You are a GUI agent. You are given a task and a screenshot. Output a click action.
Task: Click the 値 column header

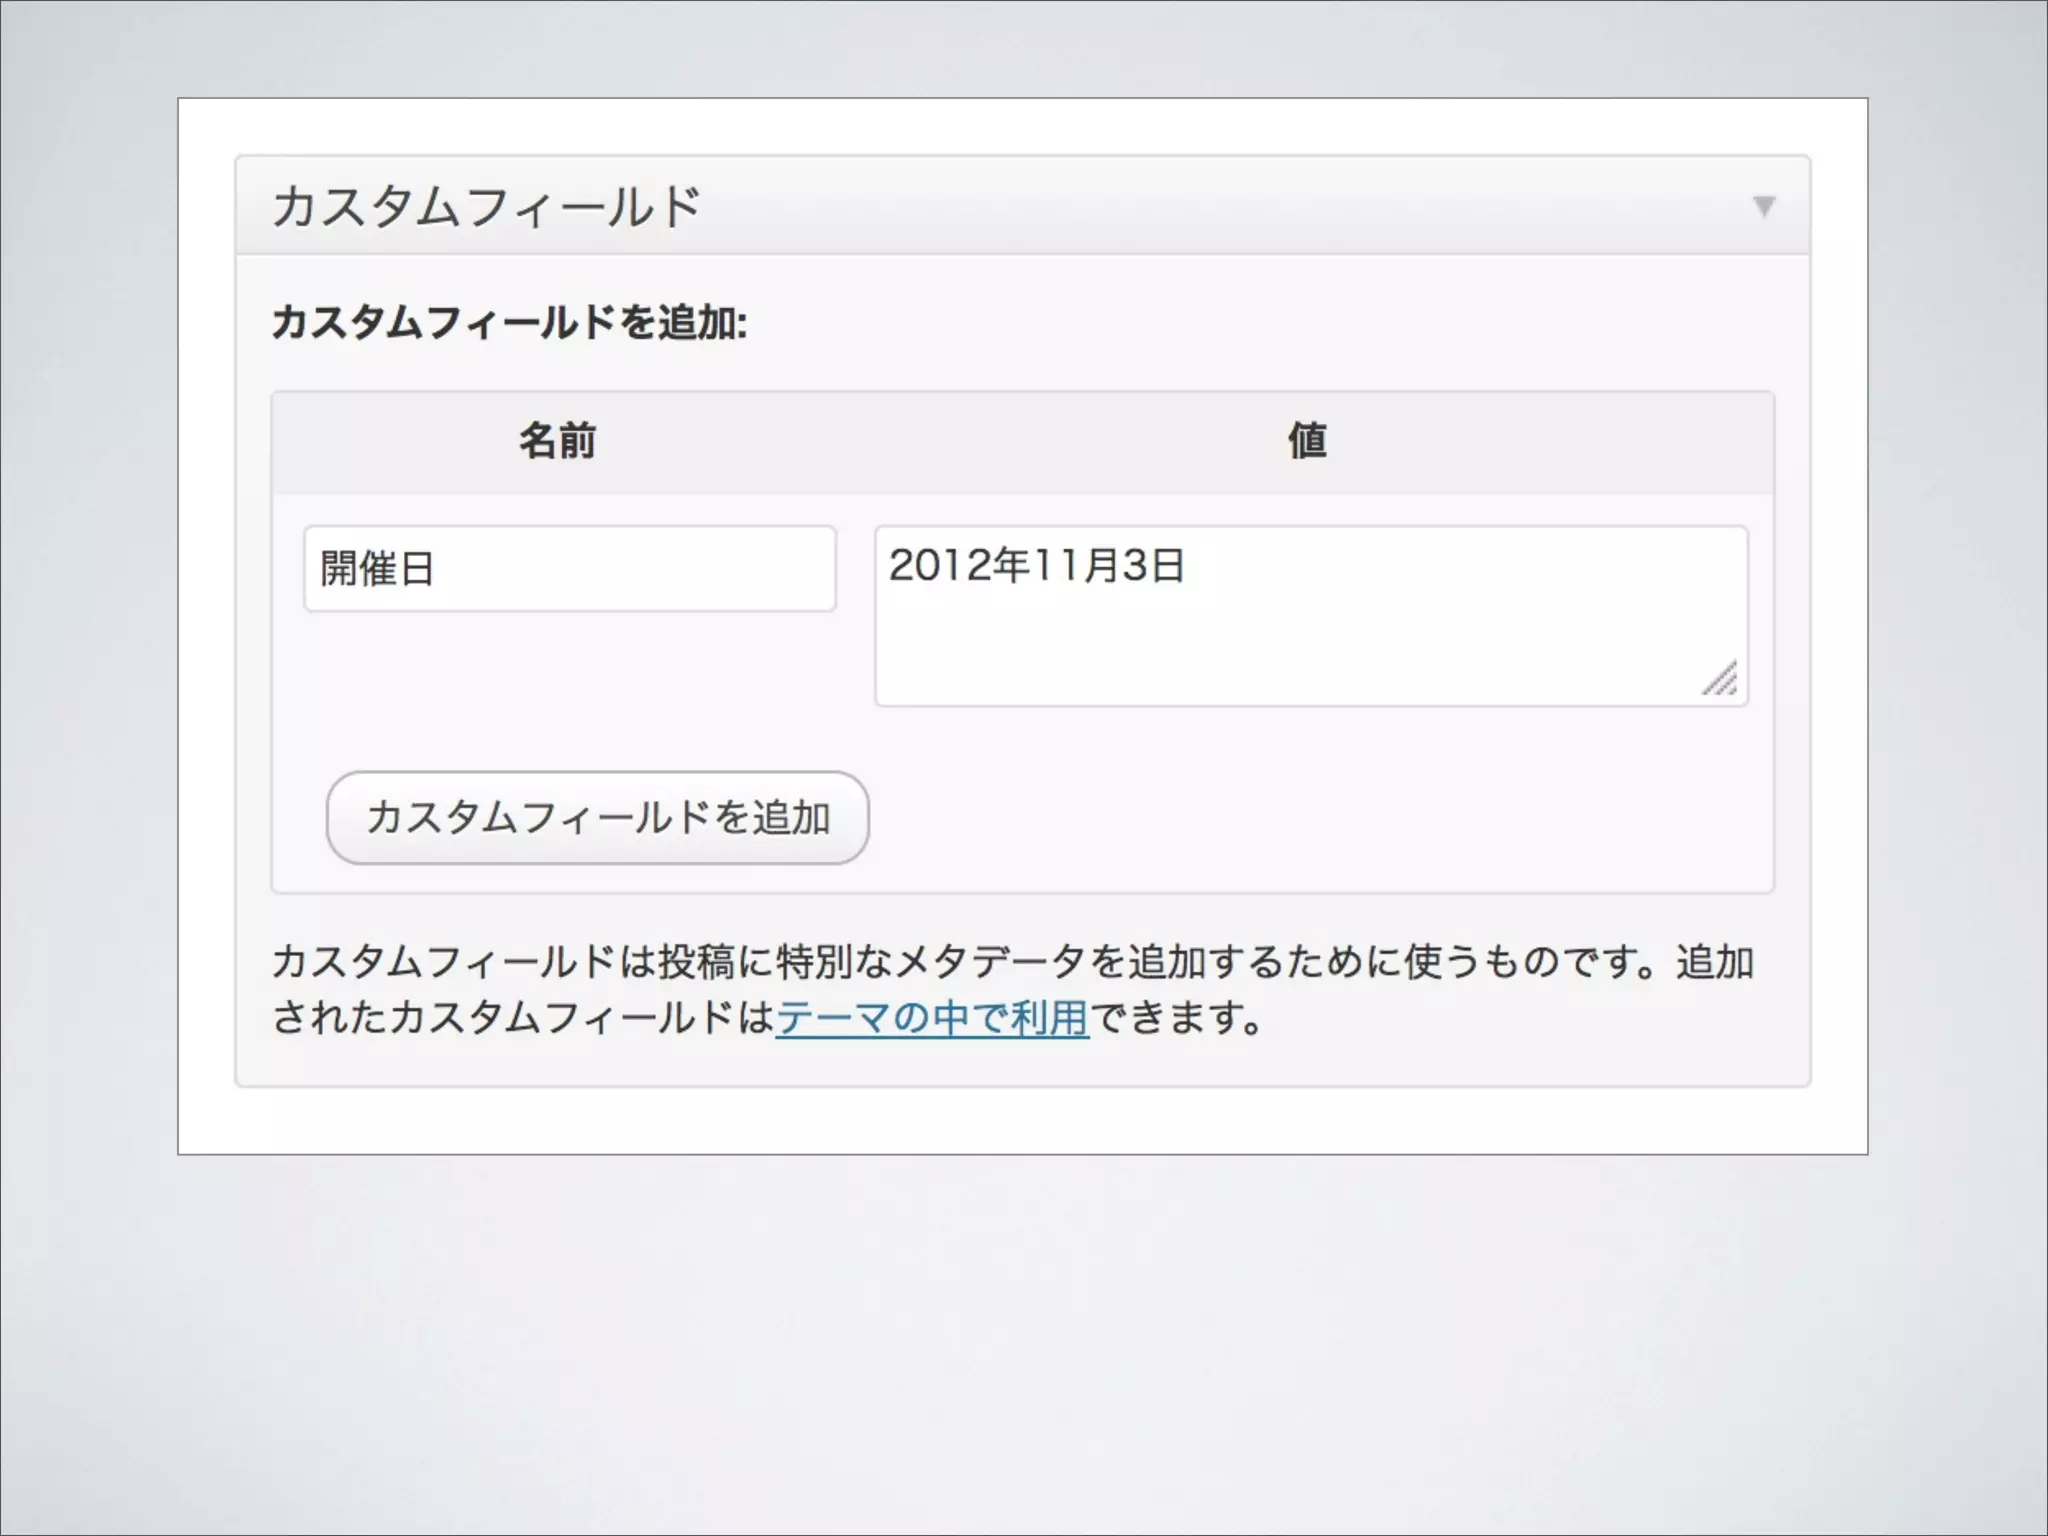[x=1307, y=441]
